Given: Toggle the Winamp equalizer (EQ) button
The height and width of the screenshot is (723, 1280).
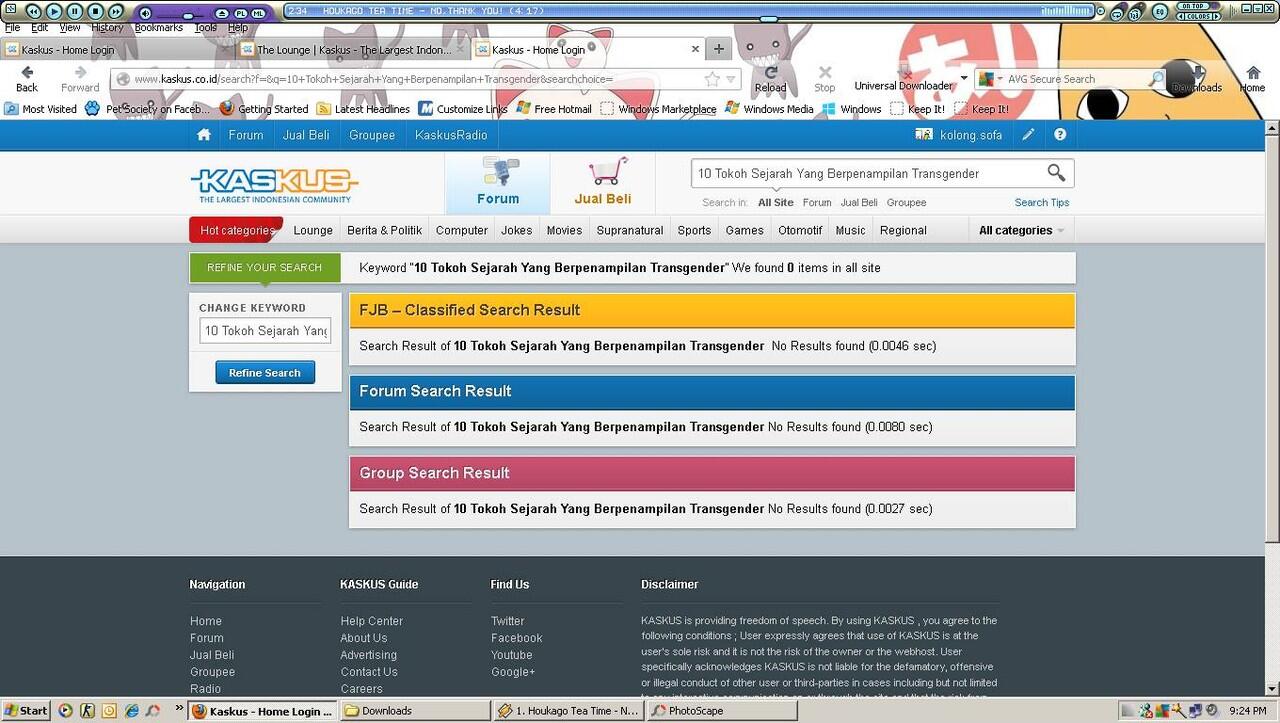Looking at the screenshot, I should tap(1160, 12).
